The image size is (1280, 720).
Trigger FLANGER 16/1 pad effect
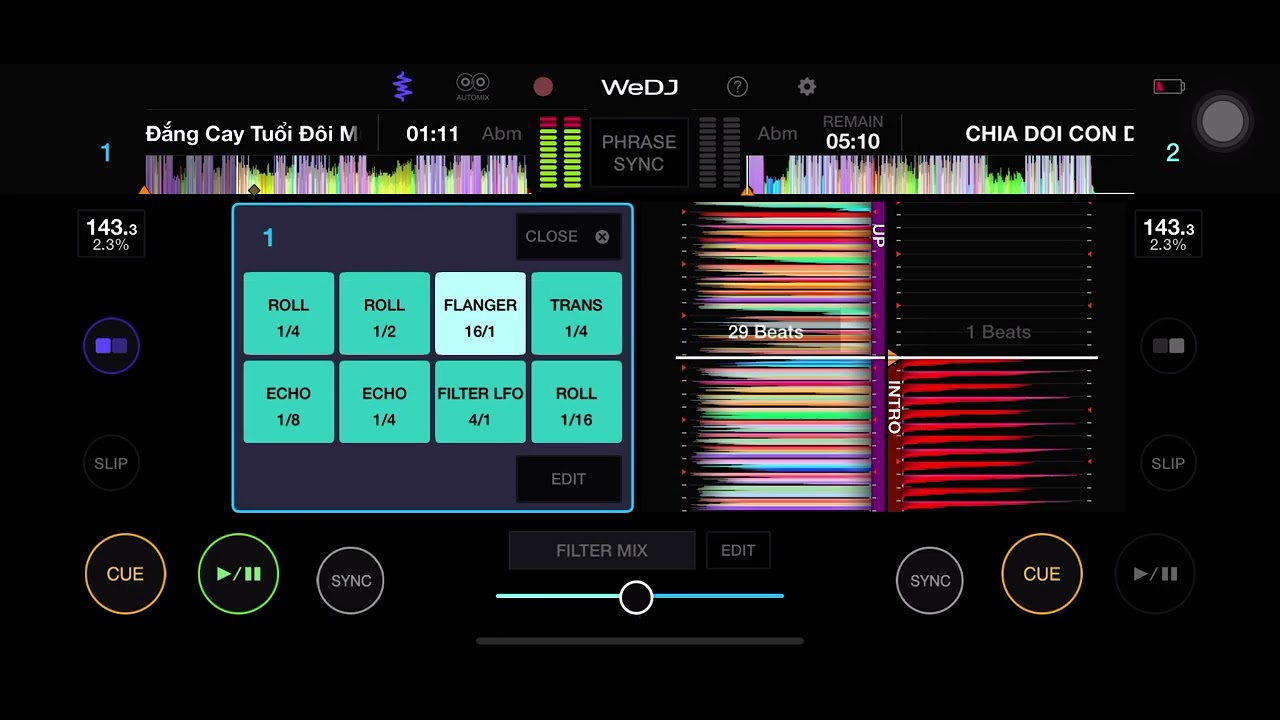tap(480, 314)
